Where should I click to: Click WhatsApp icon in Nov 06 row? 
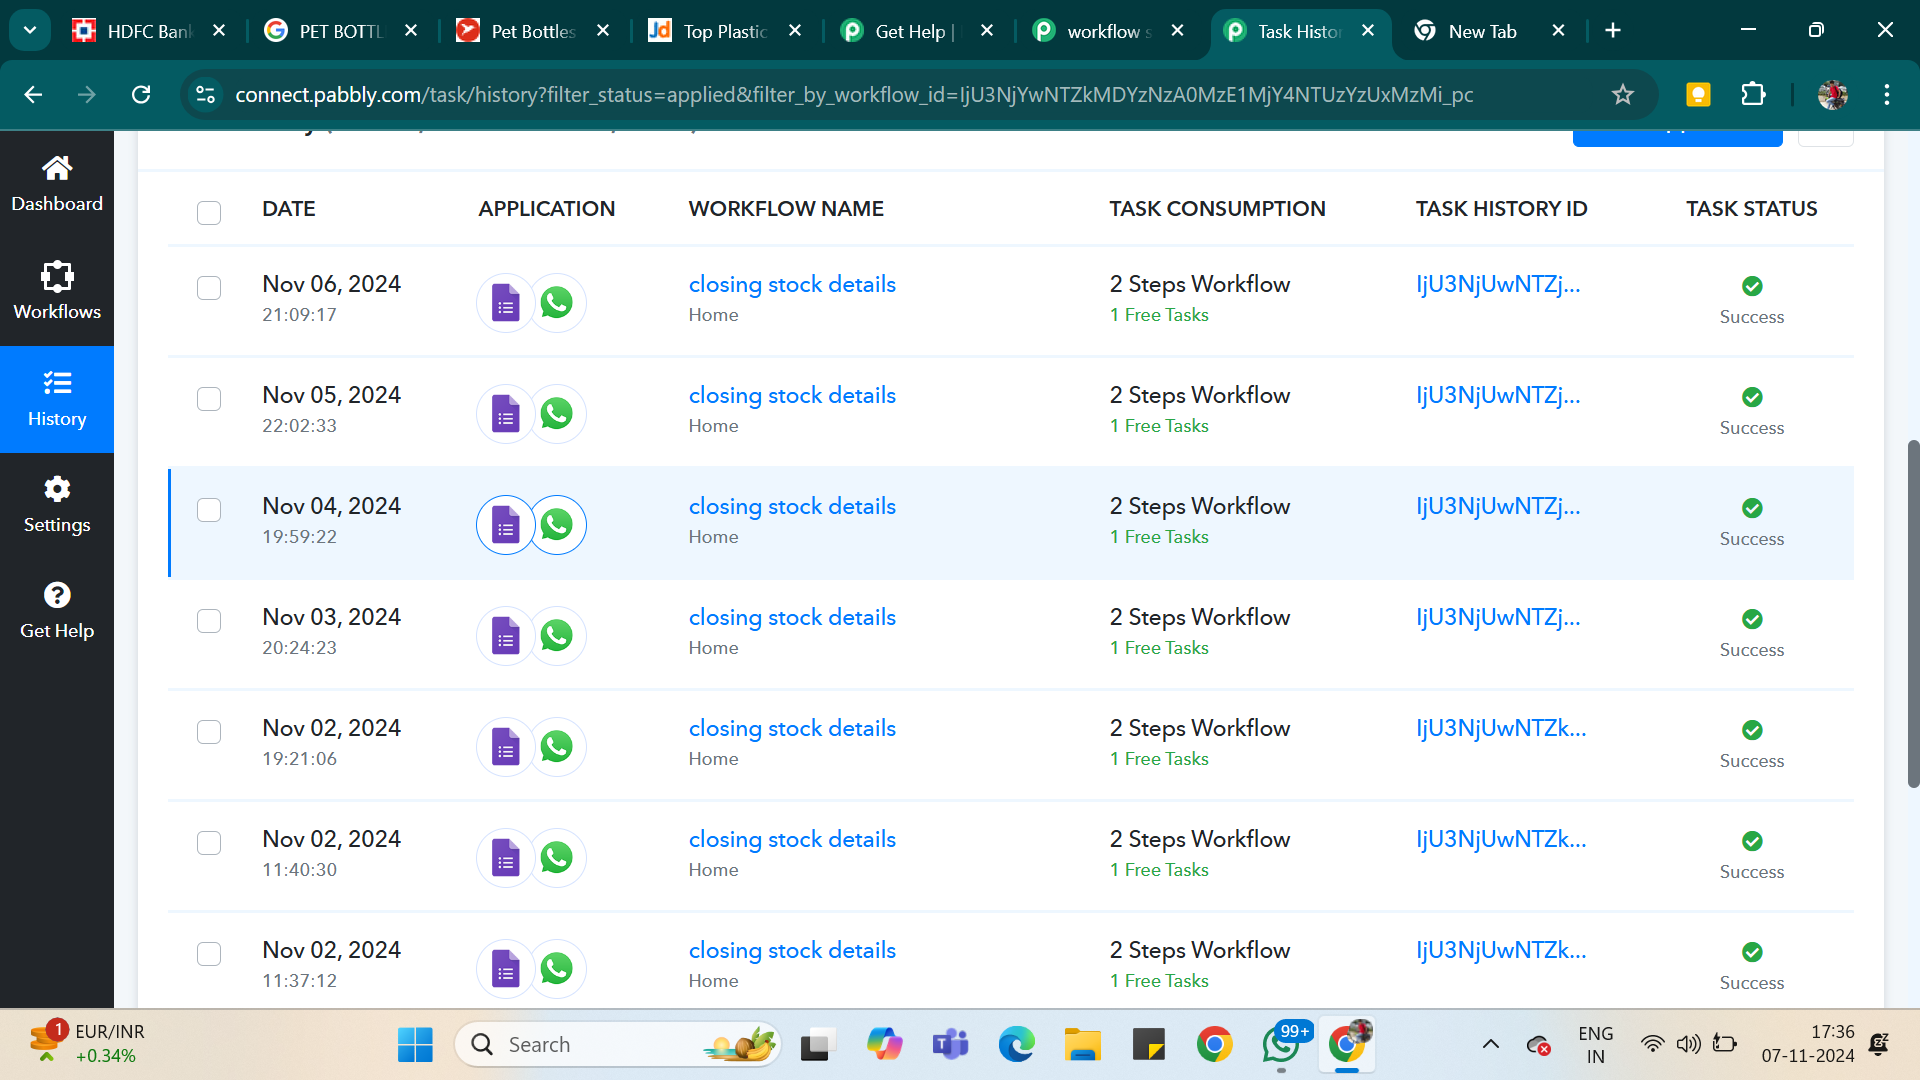pyautogui.click(x=557, y=303)
